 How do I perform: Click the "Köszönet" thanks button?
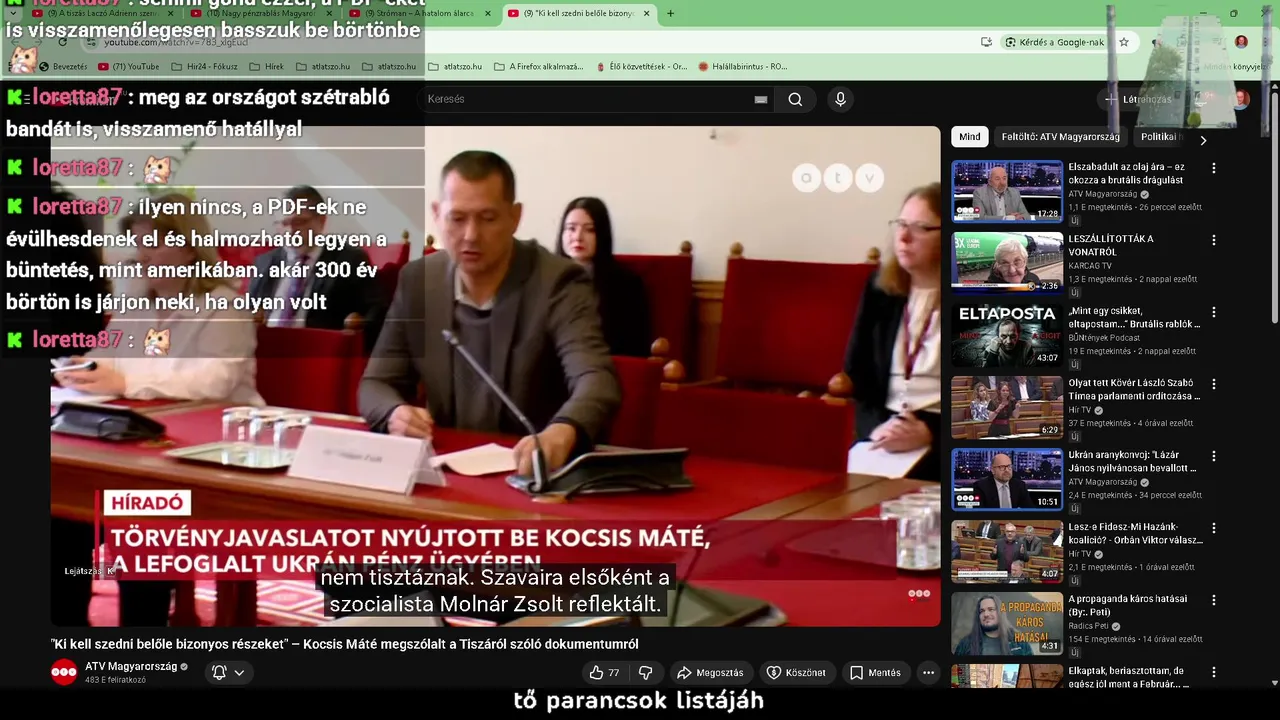(796, 673)
